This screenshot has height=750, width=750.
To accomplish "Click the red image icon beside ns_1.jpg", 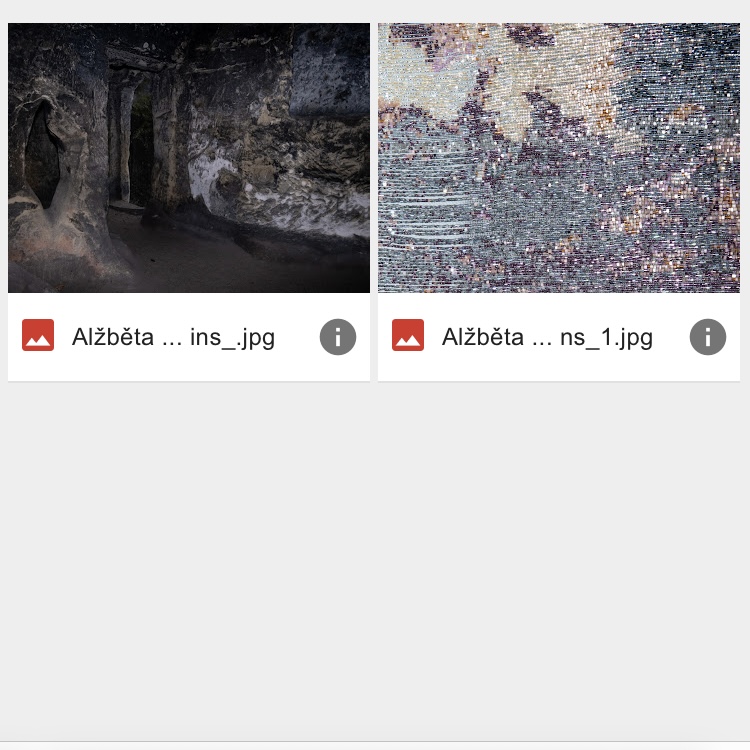I will click(x=408, y=335).
